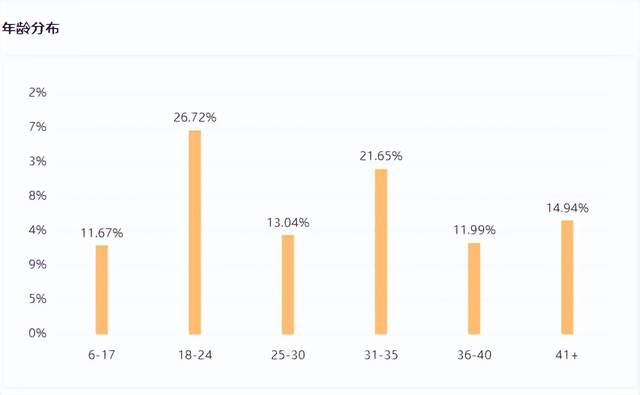
Task: Click the 41+ age group bar
Action: [567, 277]
